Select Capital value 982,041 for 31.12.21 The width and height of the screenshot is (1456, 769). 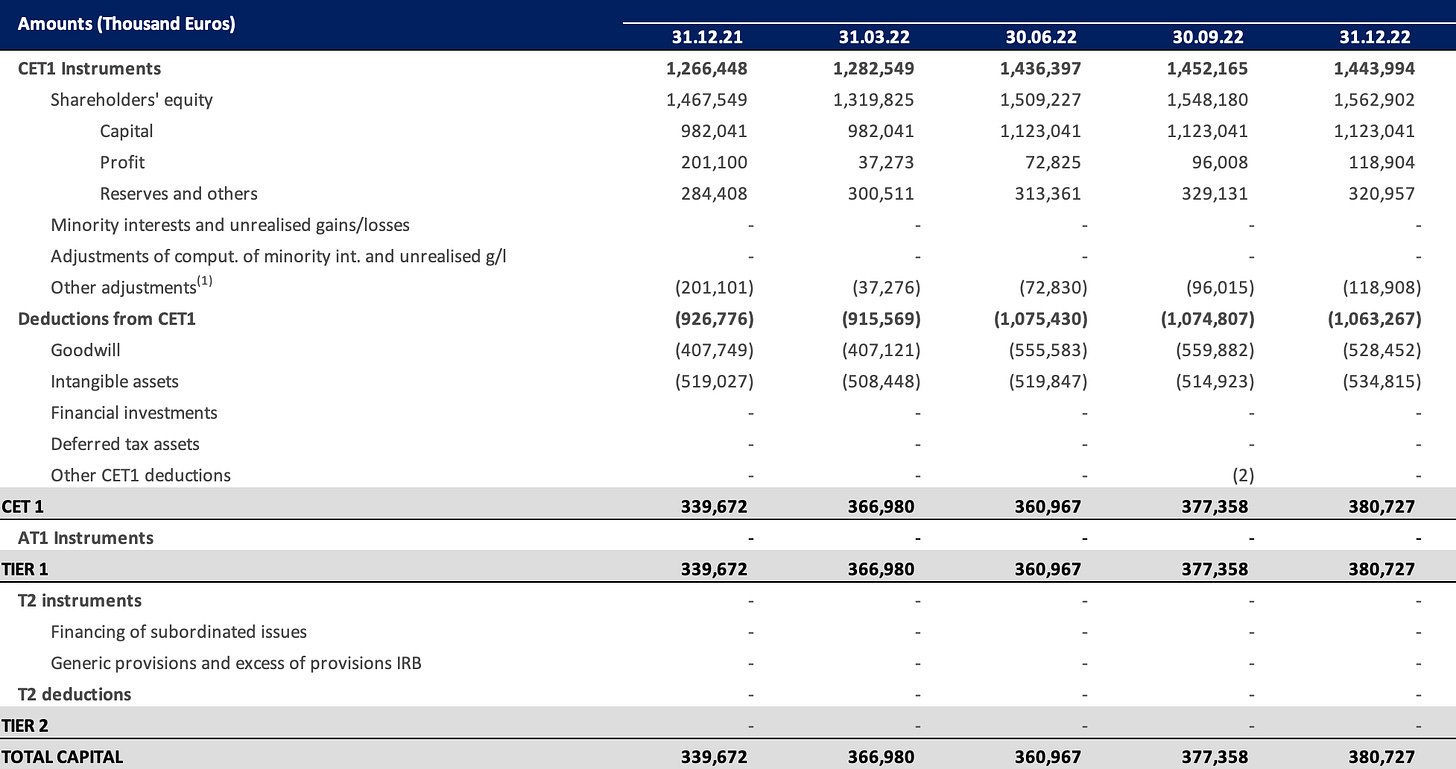click(x=715, y=131)
